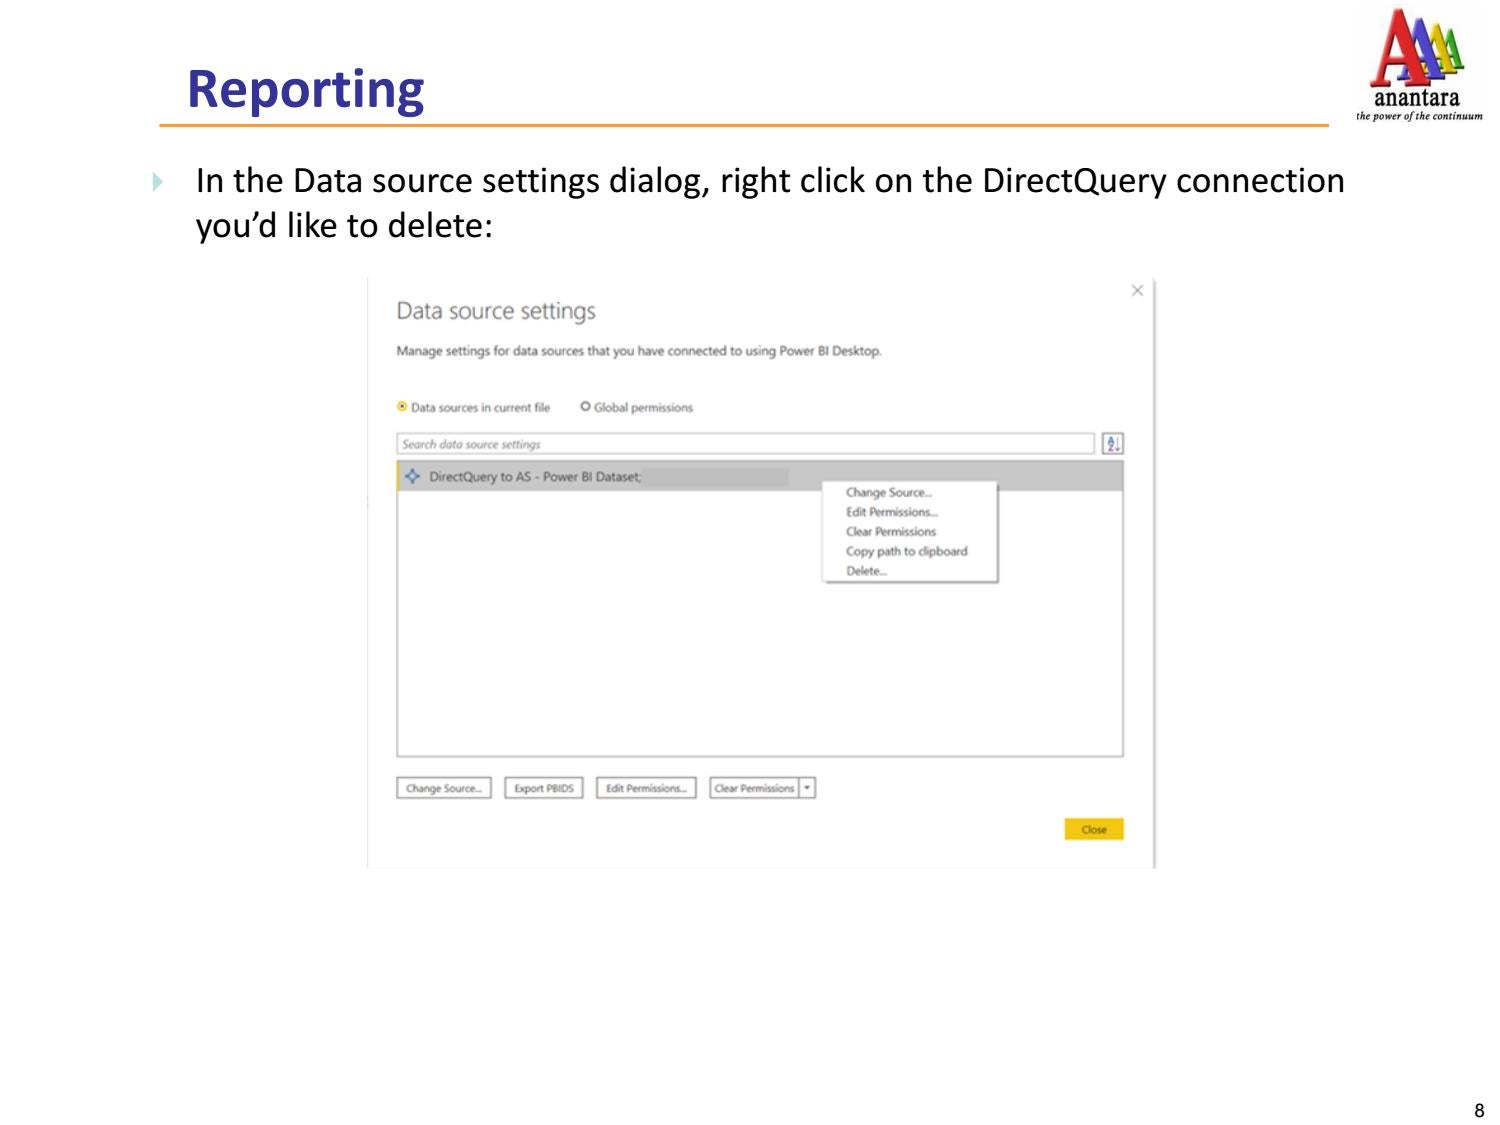
Task: Select the Data sources in current file radio
Action: point(399,407)
